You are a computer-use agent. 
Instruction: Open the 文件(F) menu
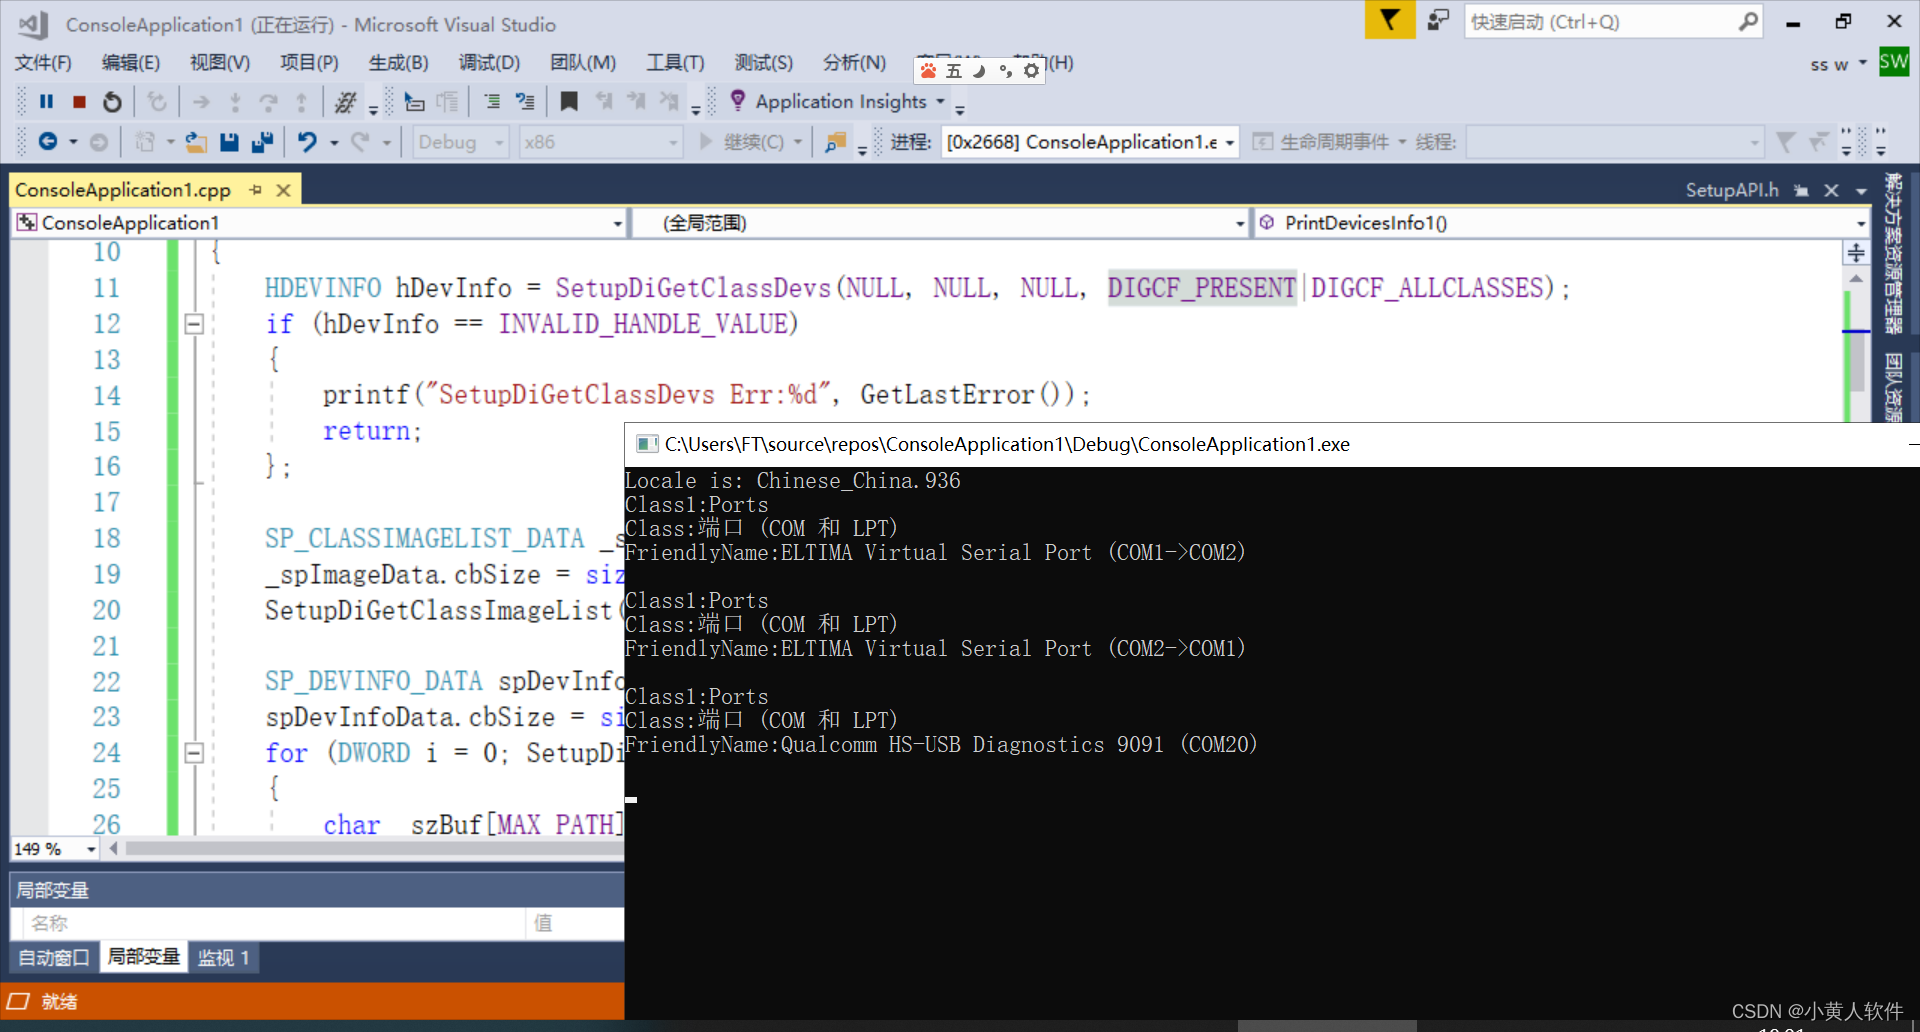43,63
